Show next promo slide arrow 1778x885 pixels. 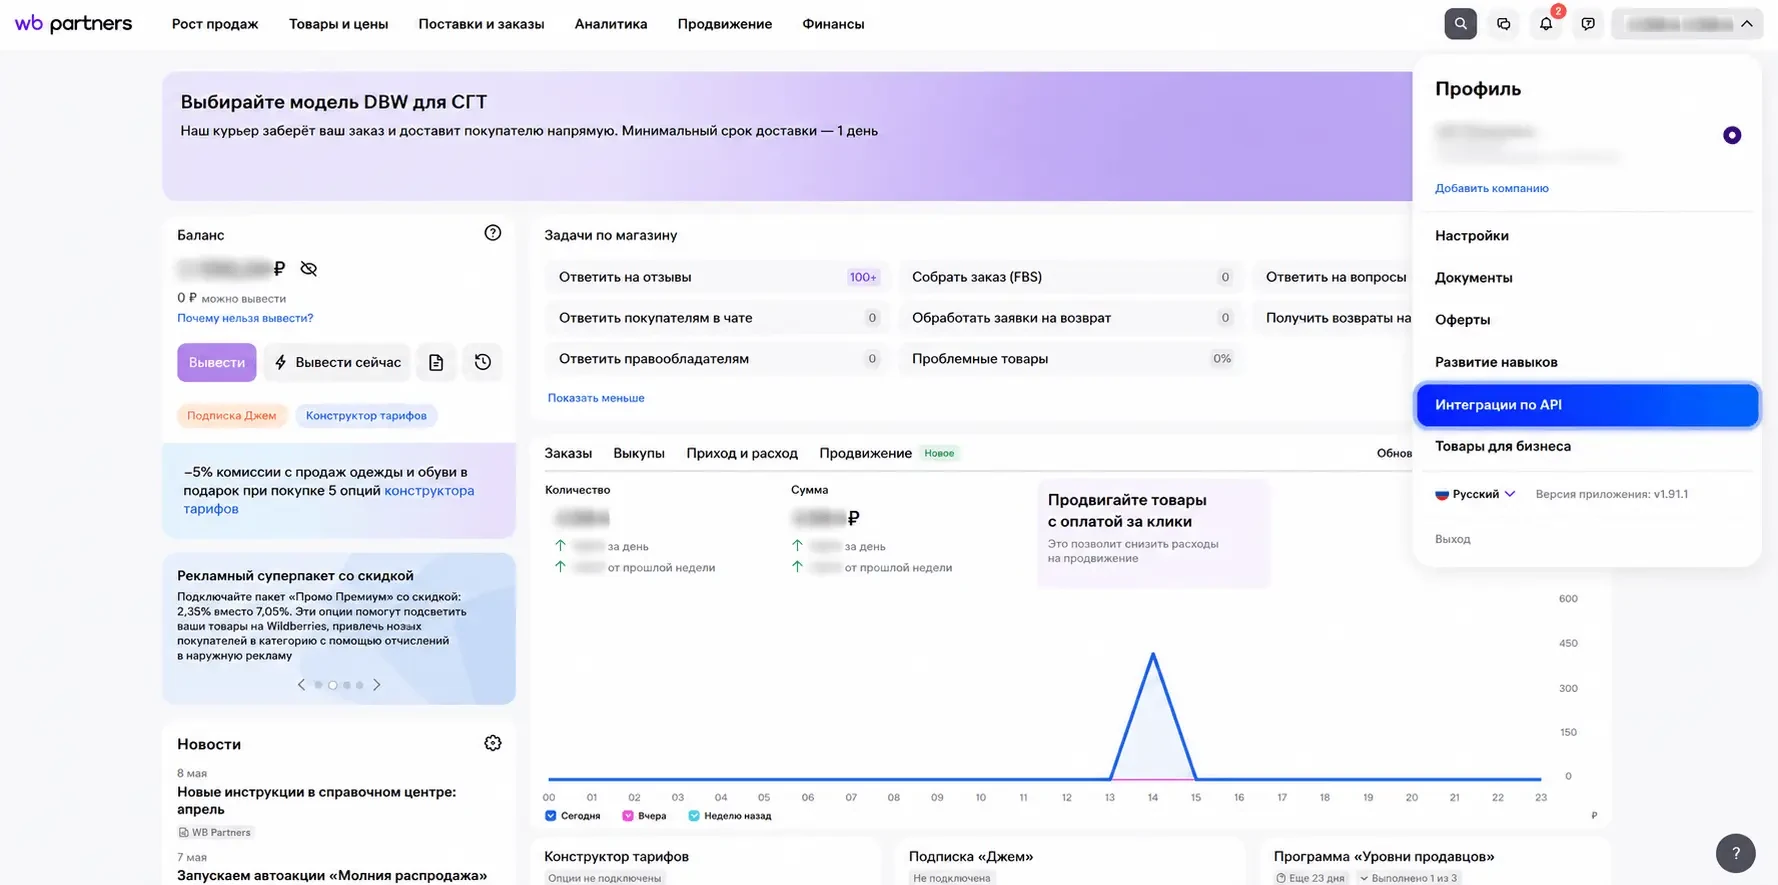point(376,685)
